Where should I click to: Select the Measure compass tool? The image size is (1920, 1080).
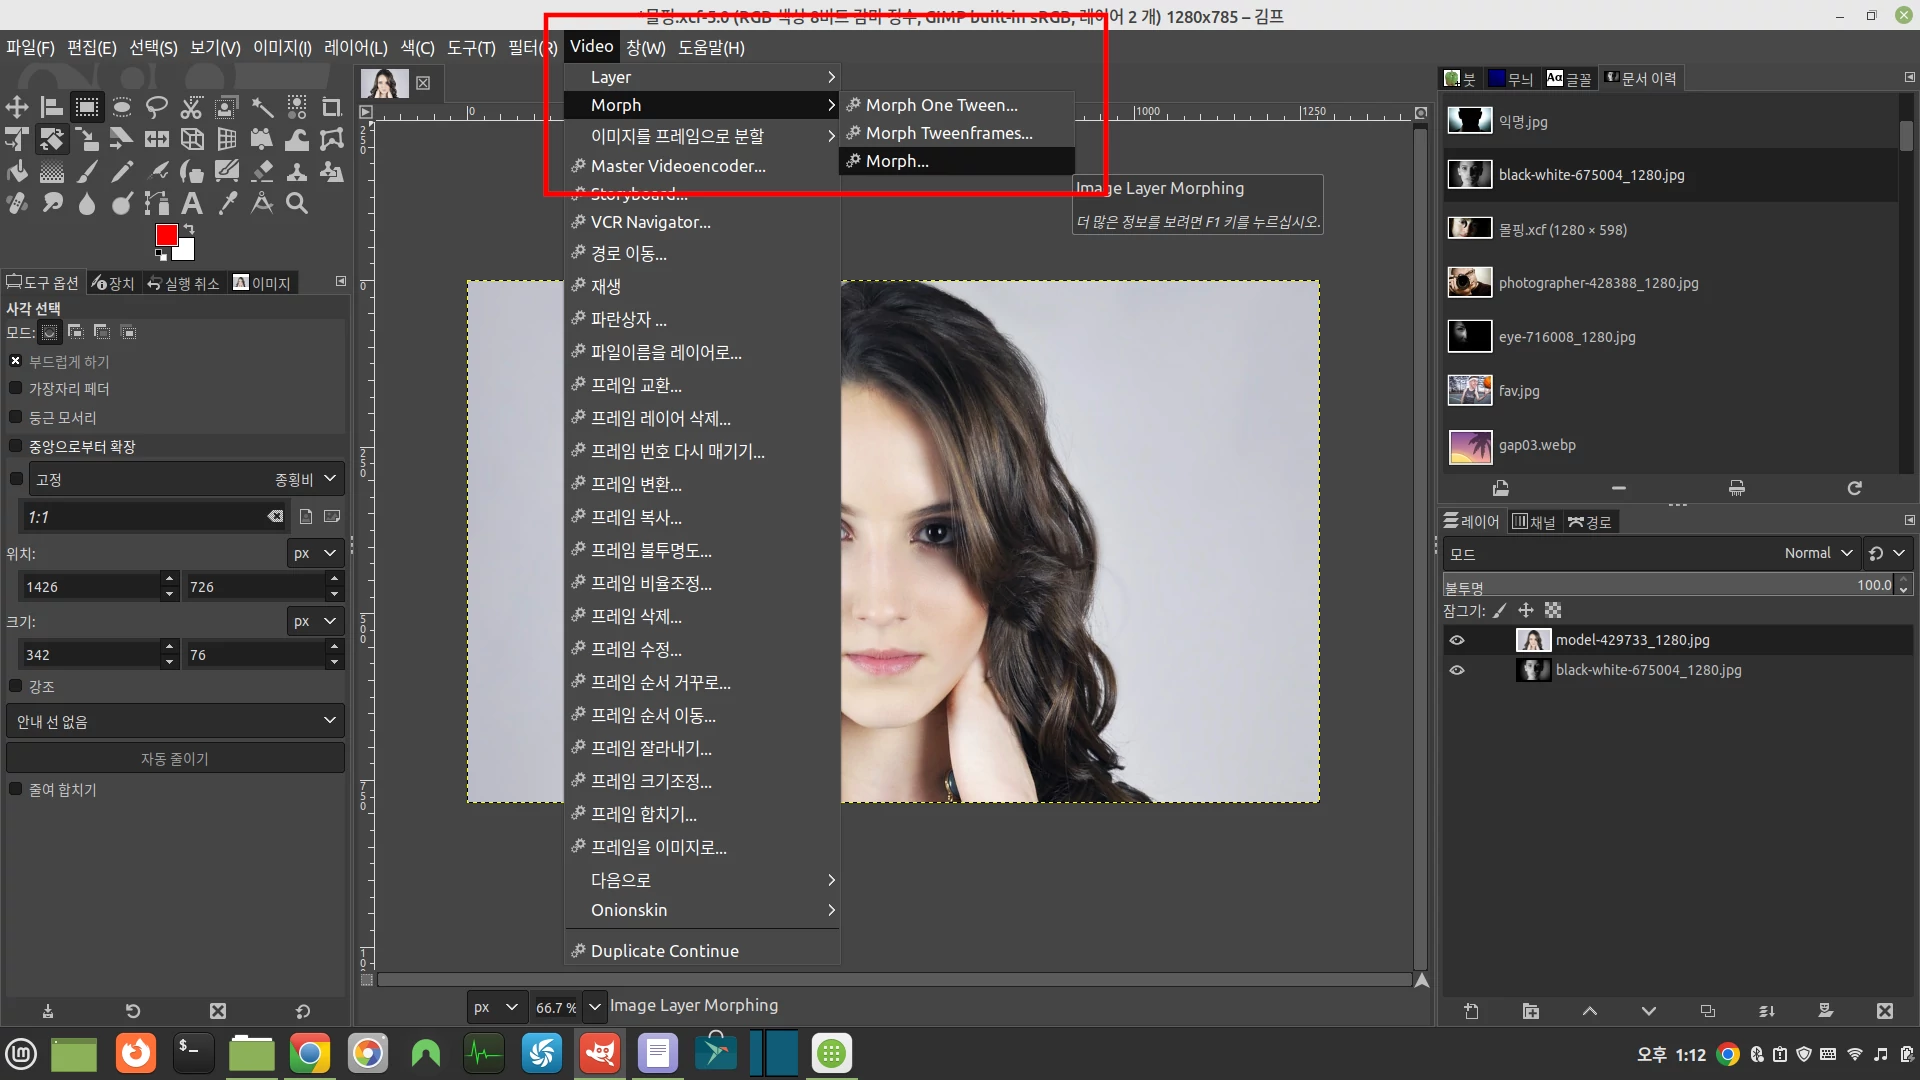click(262, 203)
